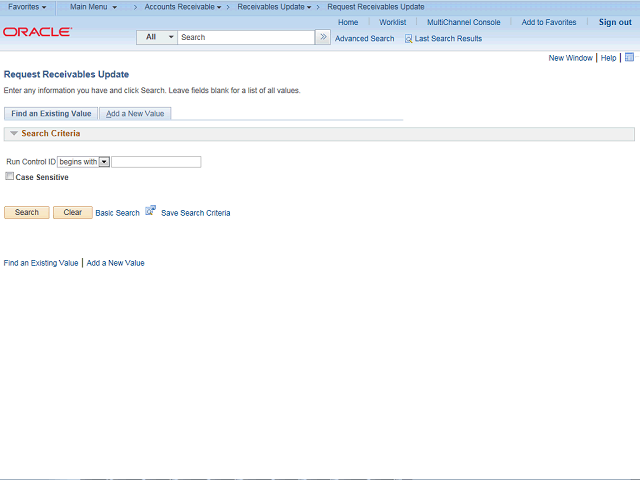Focus the Run Control ID text field
Image resolution: width=640 pixels, height=480 pixels.
coord(156,162)
